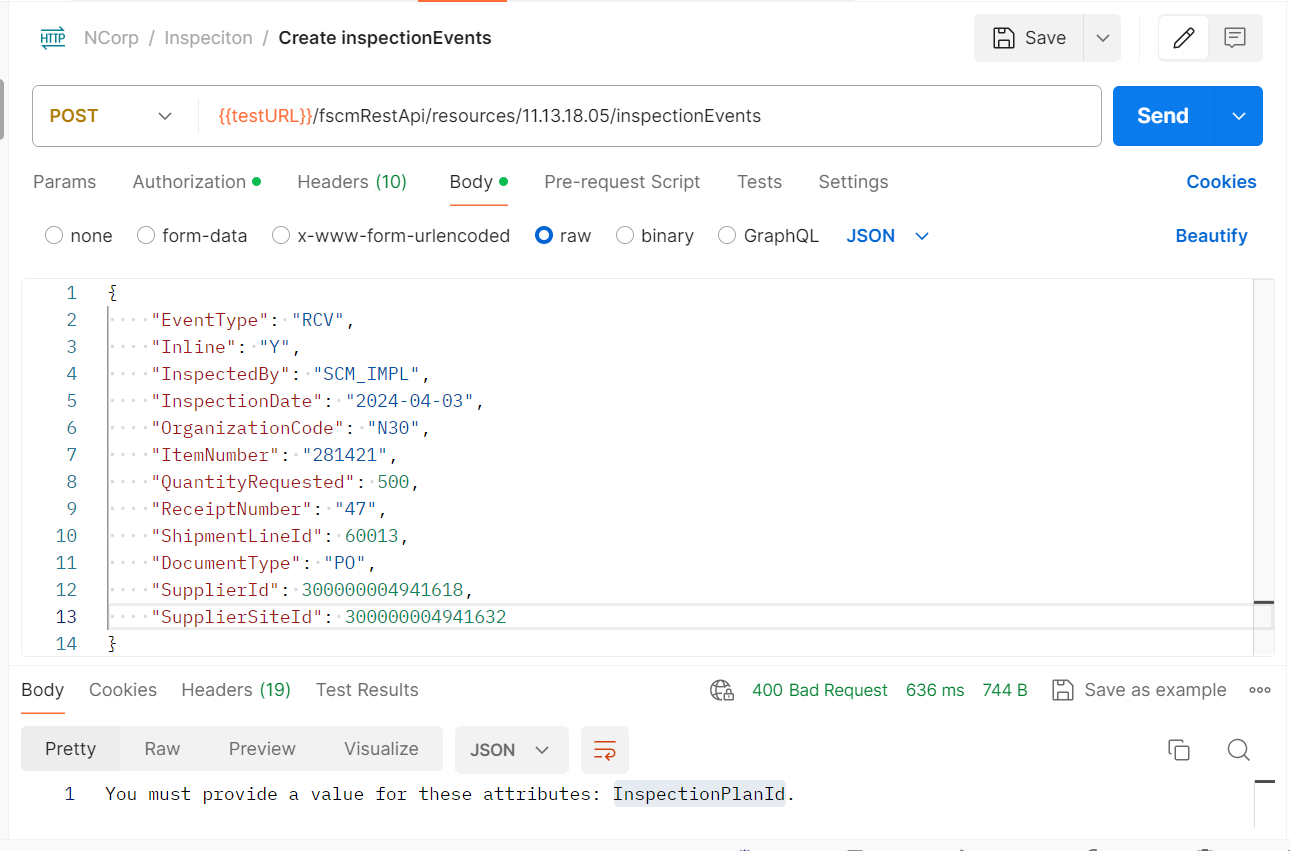Open the JSON body language dropdown
The height and width of the screenshot is (851, 1290).
(x=887, y=235)
